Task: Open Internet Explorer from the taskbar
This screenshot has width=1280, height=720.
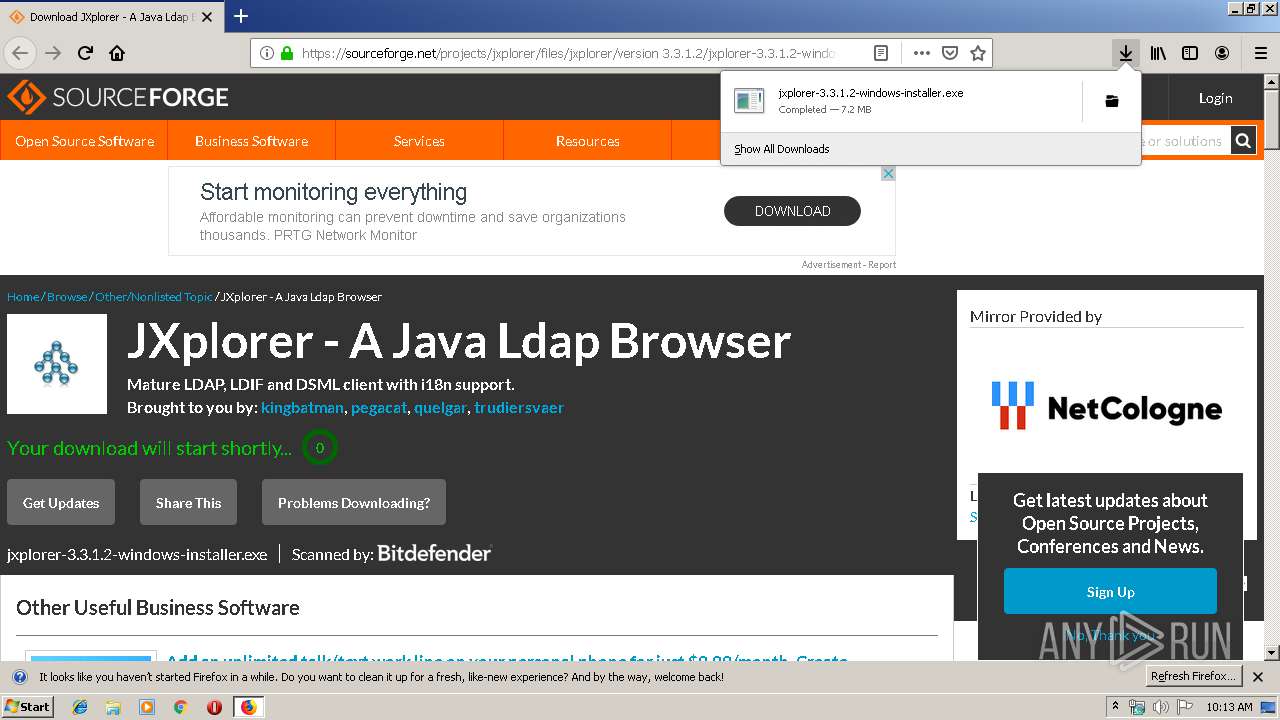Action: tap(80, 707)
